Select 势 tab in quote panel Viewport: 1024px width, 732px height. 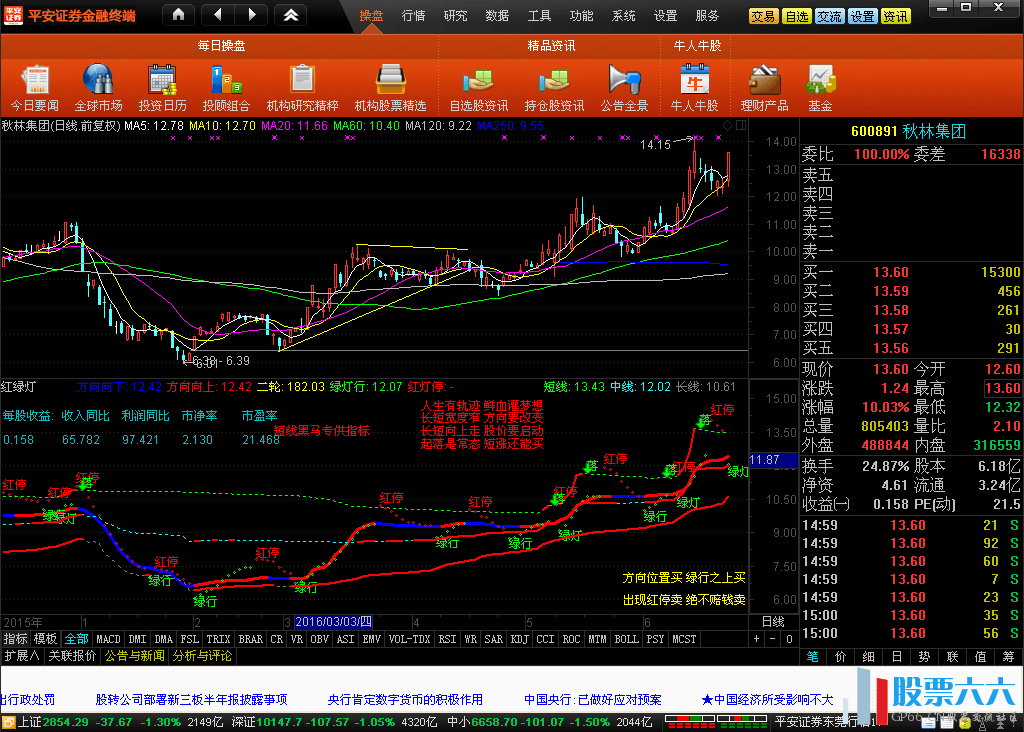coord(924,657)
